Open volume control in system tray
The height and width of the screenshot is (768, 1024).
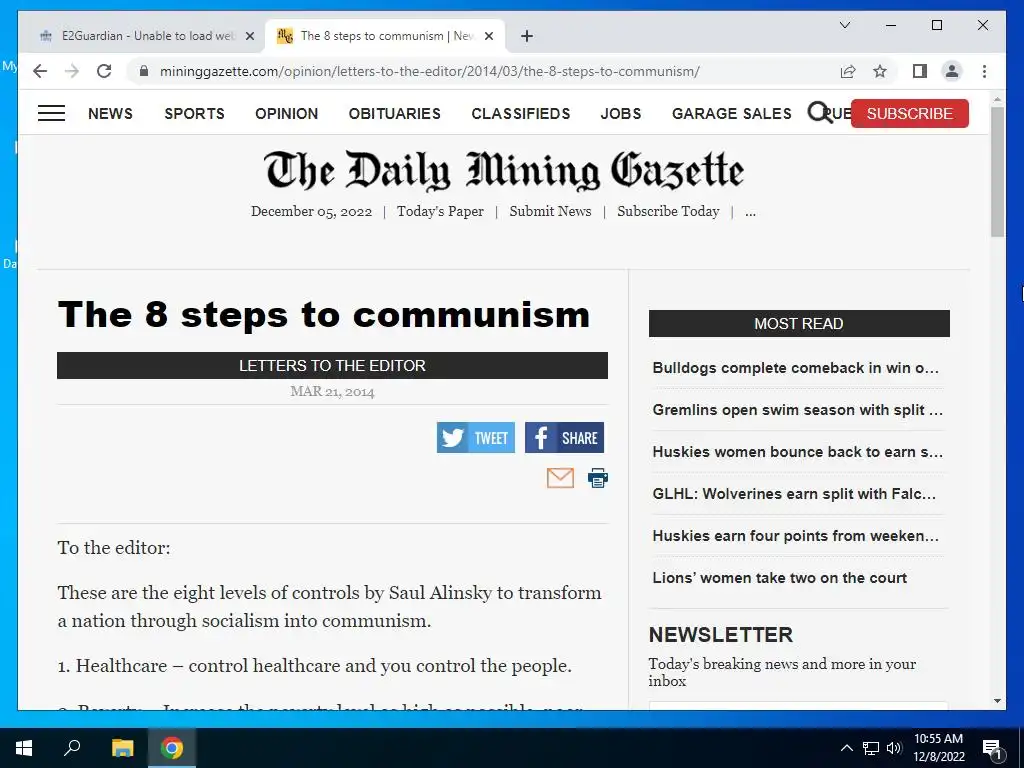(x=894, y=748)
